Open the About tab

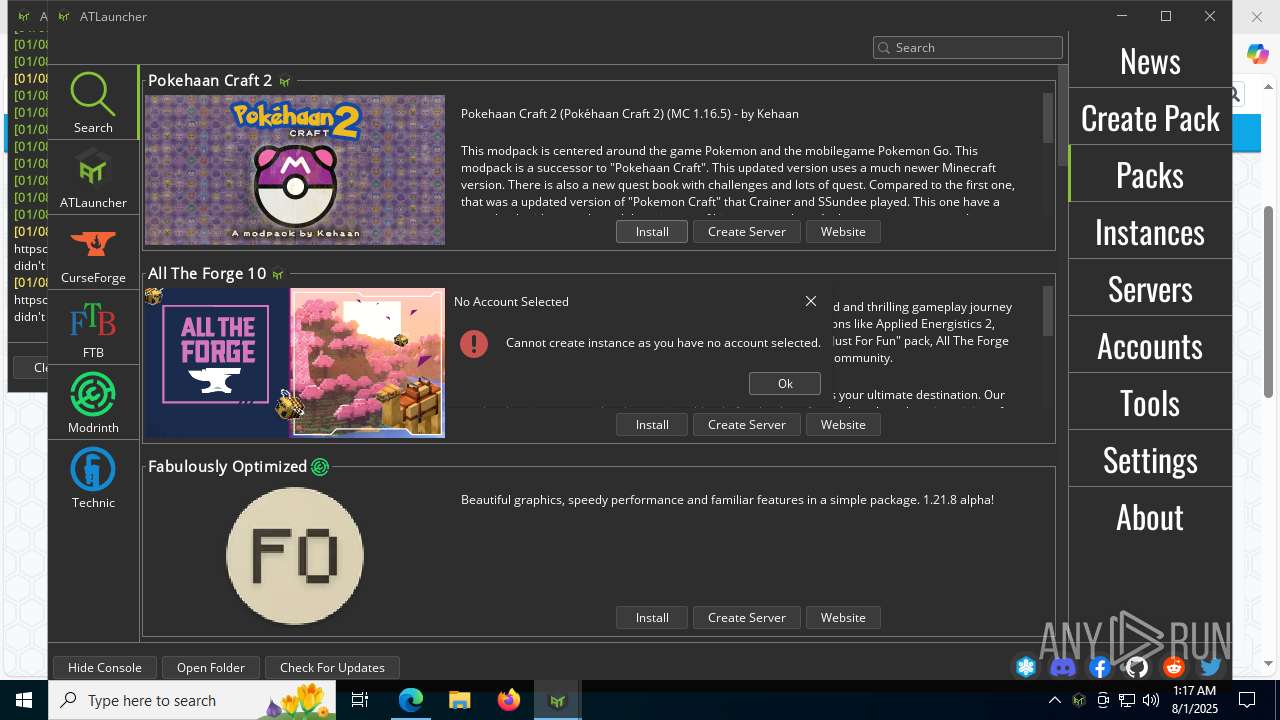[1150, 517]
